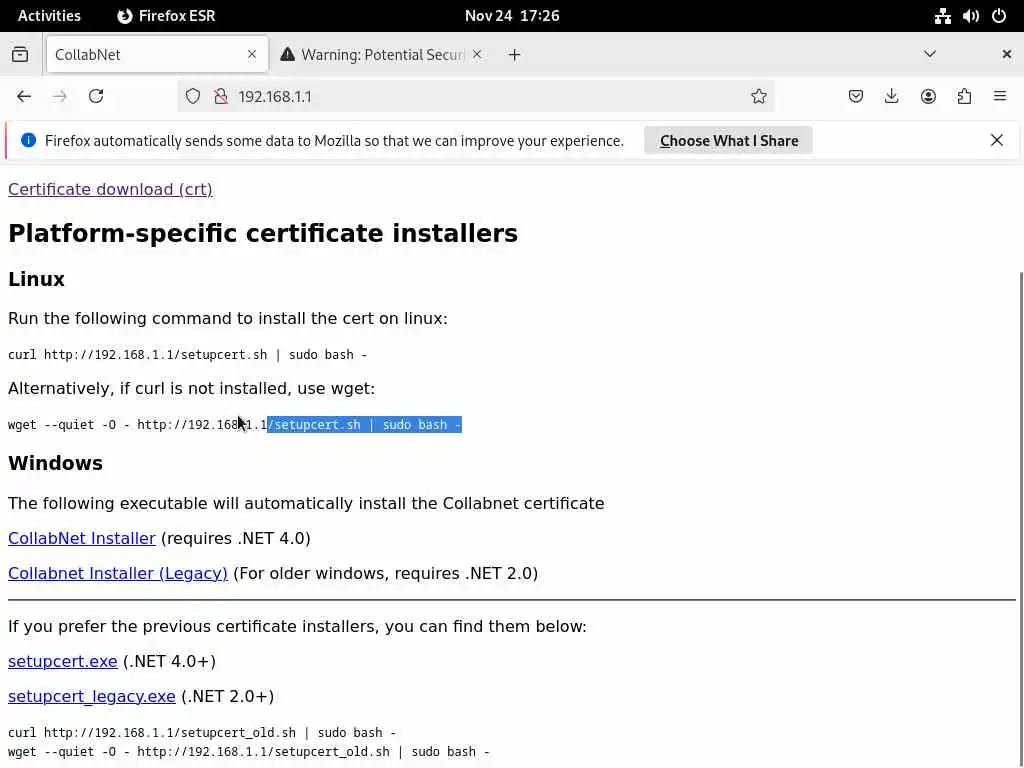Open the volume speaker icon
This screenshot has width=1024, height=768.
[x=970, y=16]
